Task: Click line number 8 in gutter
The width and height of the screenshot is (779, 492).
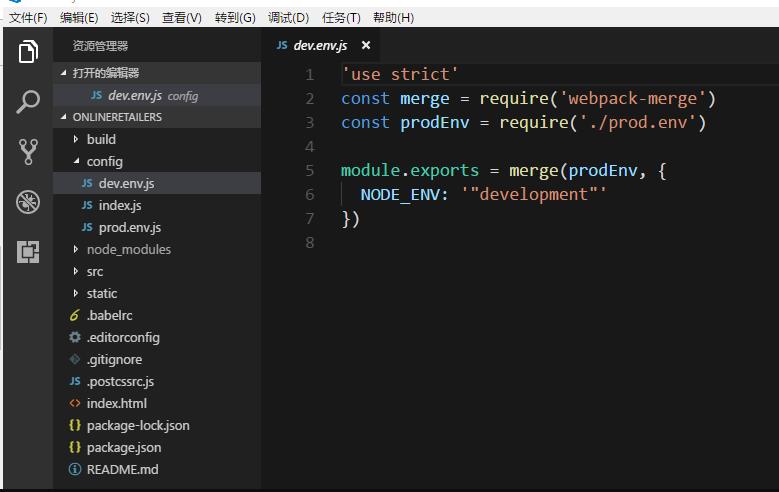Action: coord(310,243)
